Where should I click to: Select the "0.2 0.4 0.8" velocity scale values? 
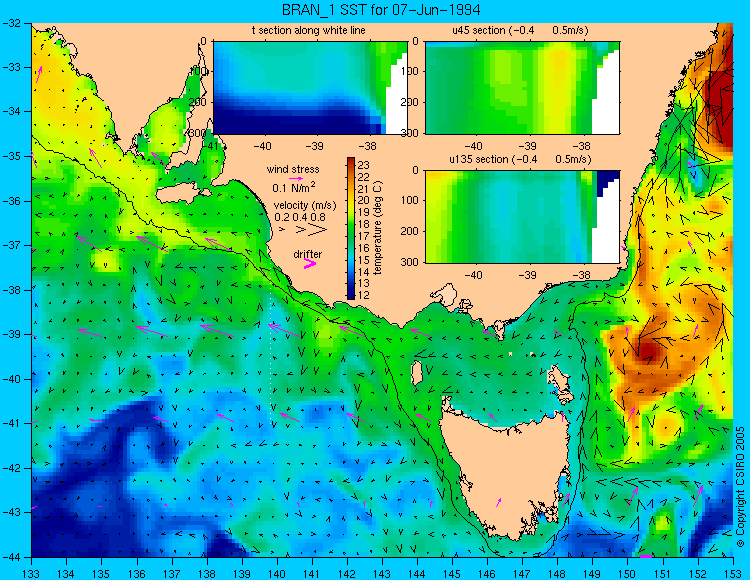(x=300, y=217)
